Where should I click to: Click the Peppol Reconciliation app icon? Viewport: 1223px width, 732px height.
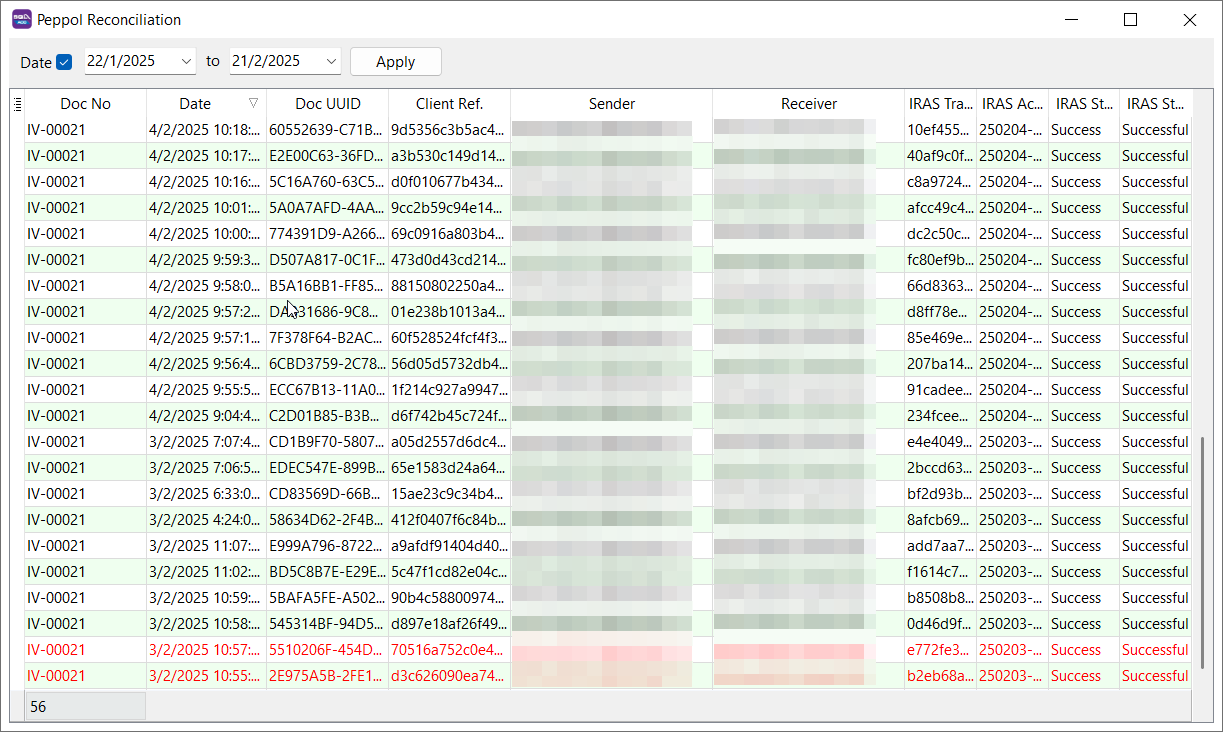(x=21, y=19)
